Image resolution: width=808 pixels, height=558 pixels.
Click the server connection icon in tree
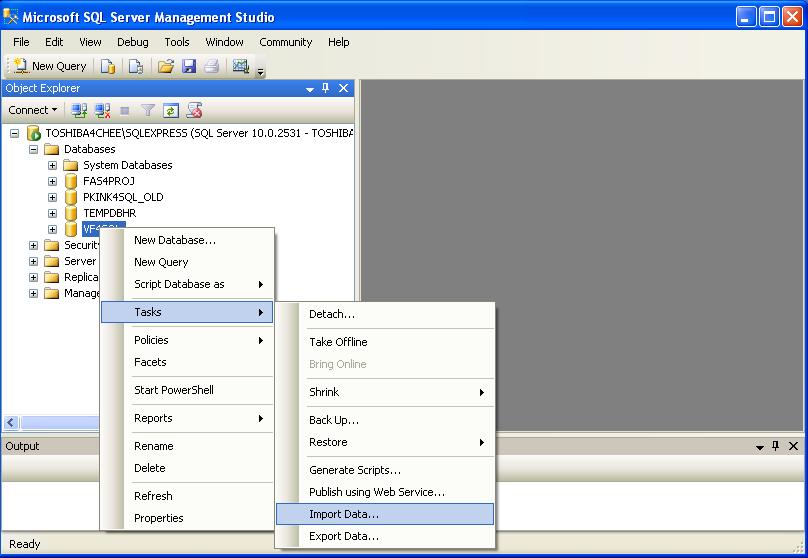(x=33, y=133)
